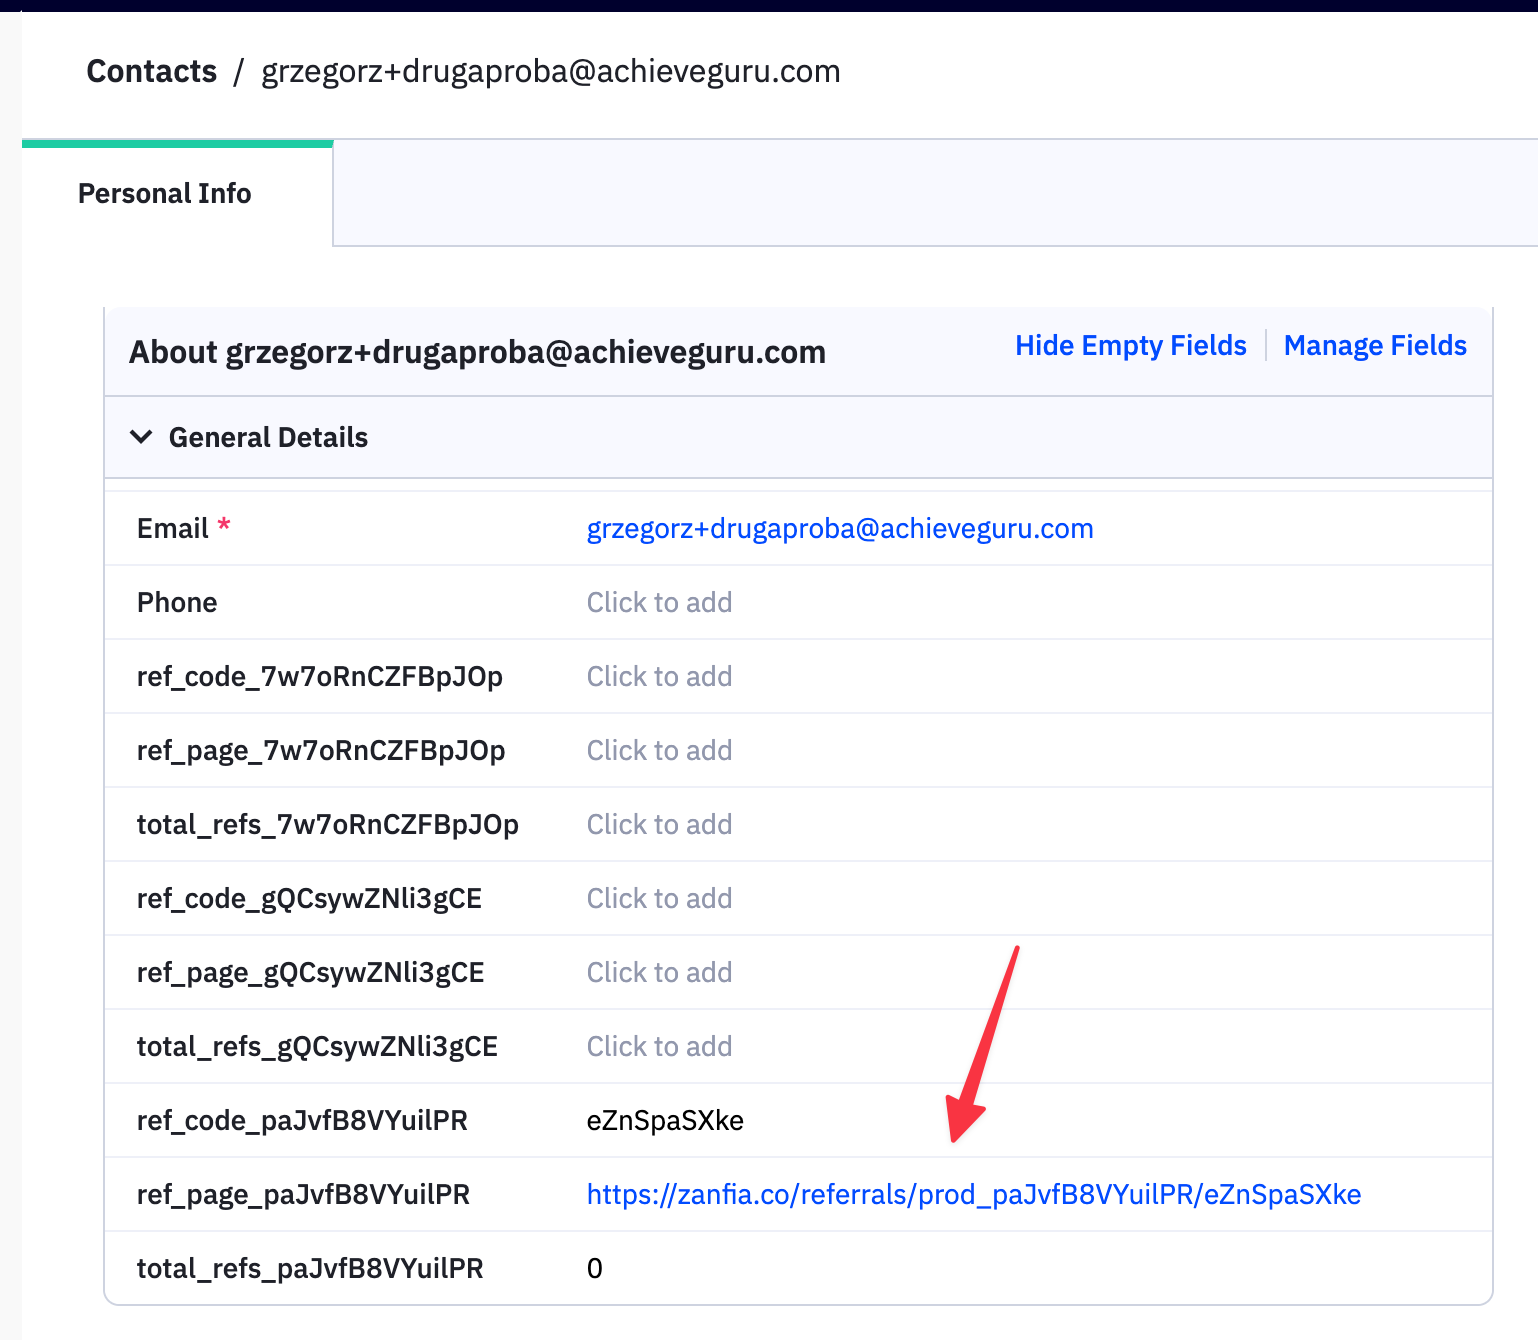Add value for ref_code_gQCsywZNli3gCE

point(659,898)
